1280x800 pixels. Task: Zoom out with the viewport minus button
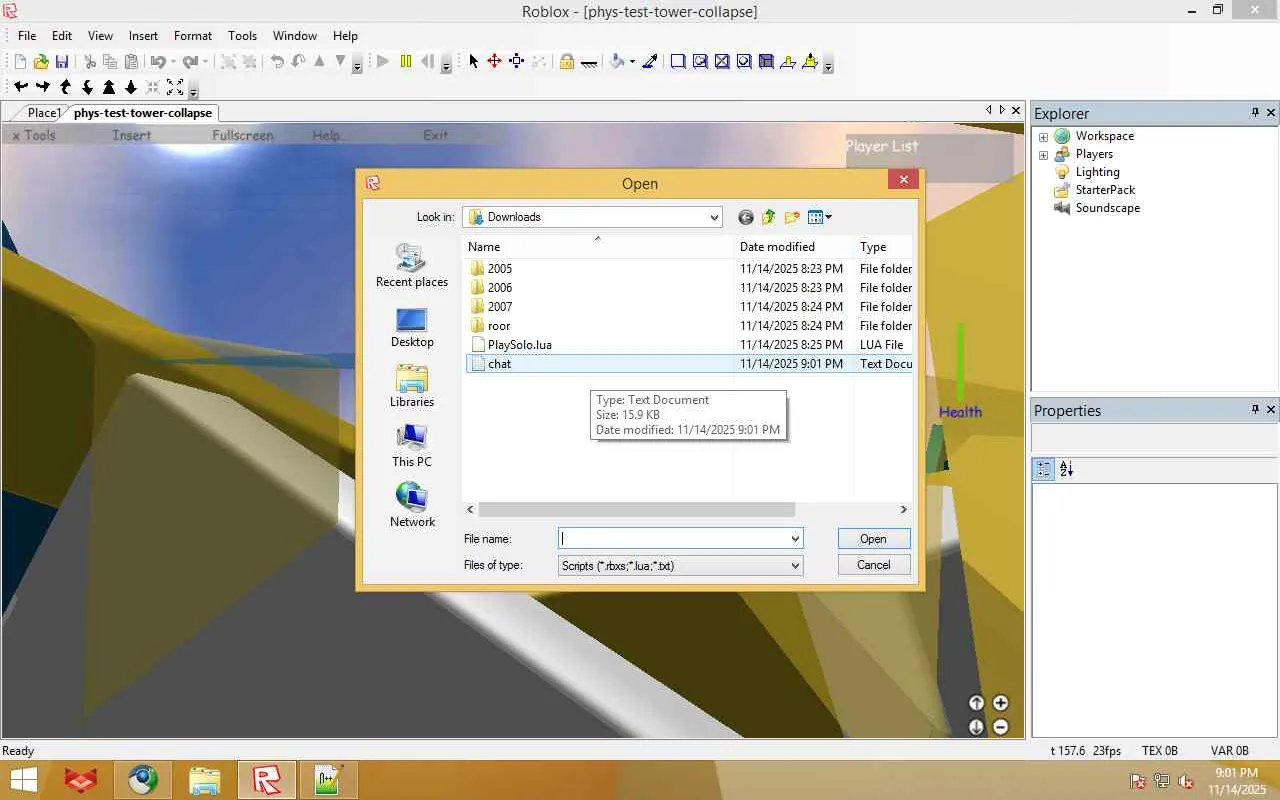[x=1000, y=727]
